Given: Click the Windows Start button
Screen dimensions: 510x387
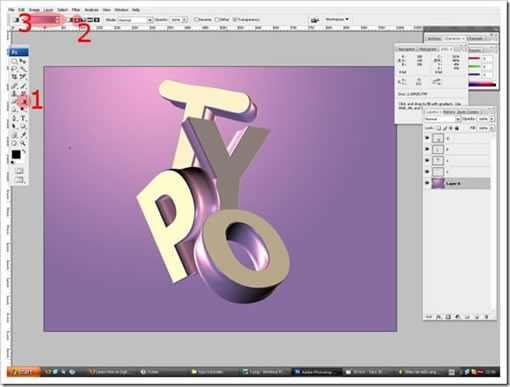Looking at the screenshot, I should tap(23, 372).
